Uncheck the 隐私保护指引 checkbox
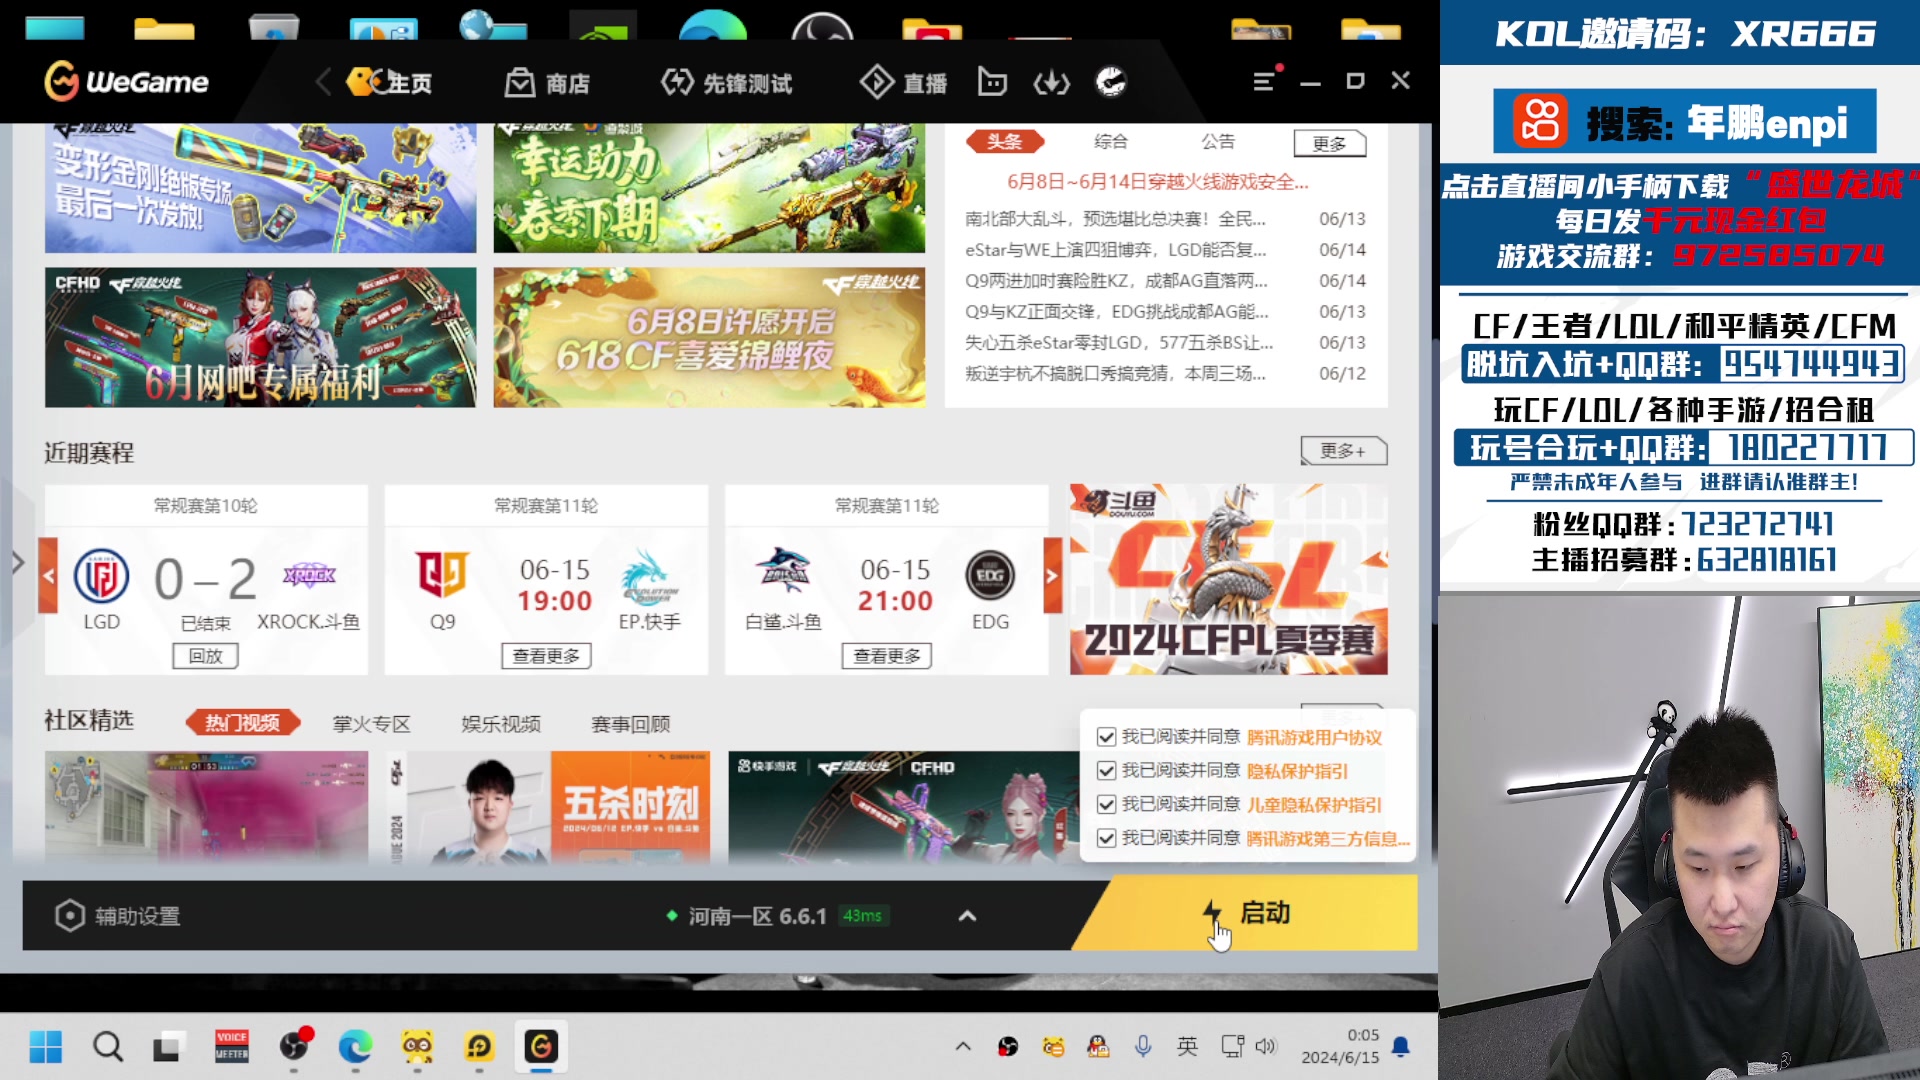1920x1080 pixels. coord(1105,771)
